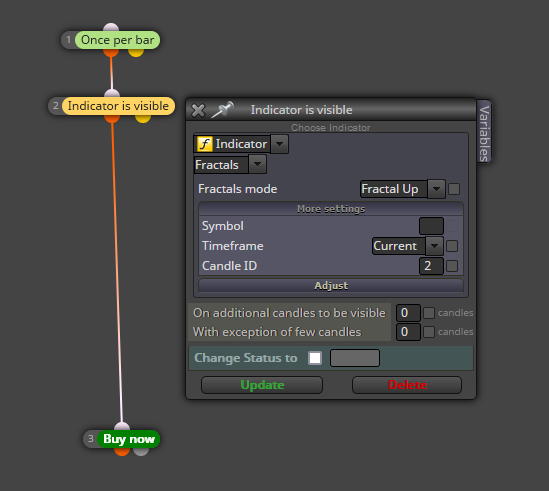Viewport: 549px width, 491px height.
Task: Toggle checkbox next to Candle ID
Action: 452,266
